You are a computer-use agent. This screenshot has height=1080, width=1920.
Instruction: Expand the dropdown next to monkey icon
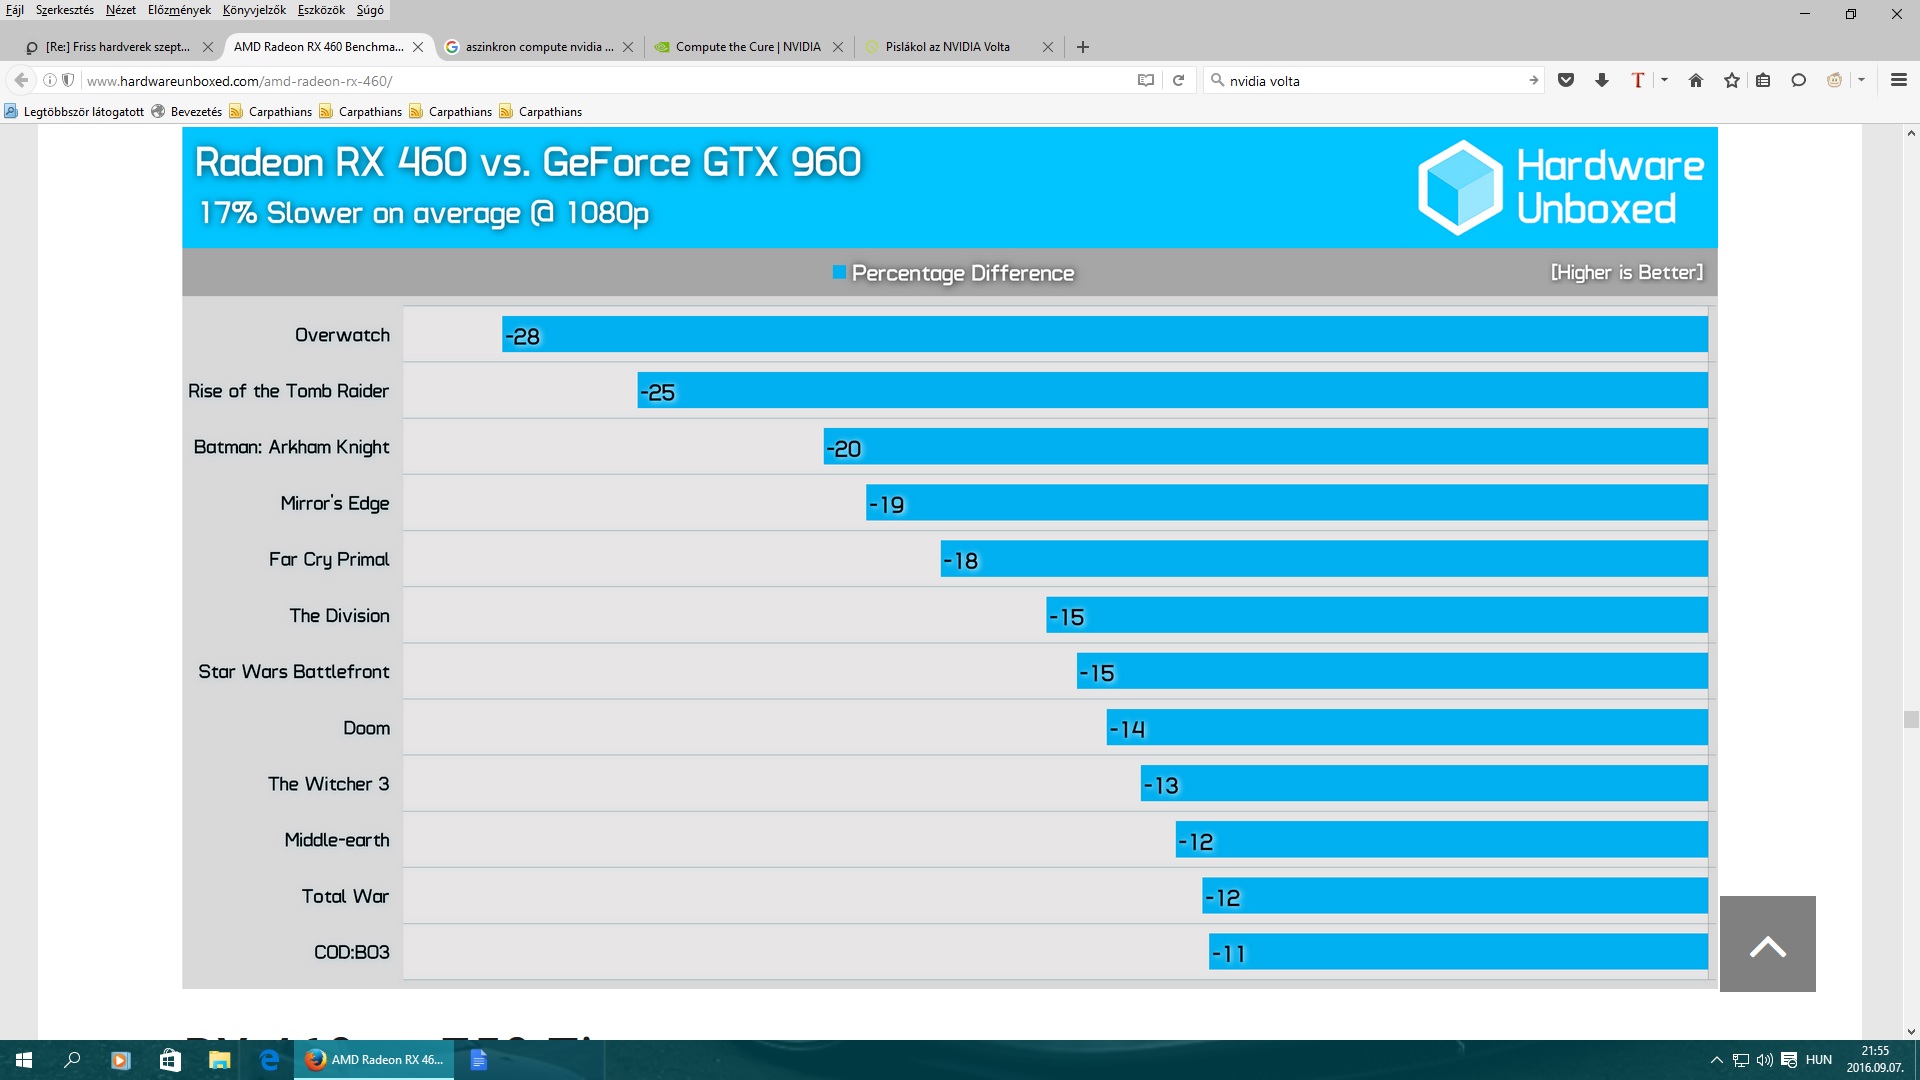click(1861, 80)
